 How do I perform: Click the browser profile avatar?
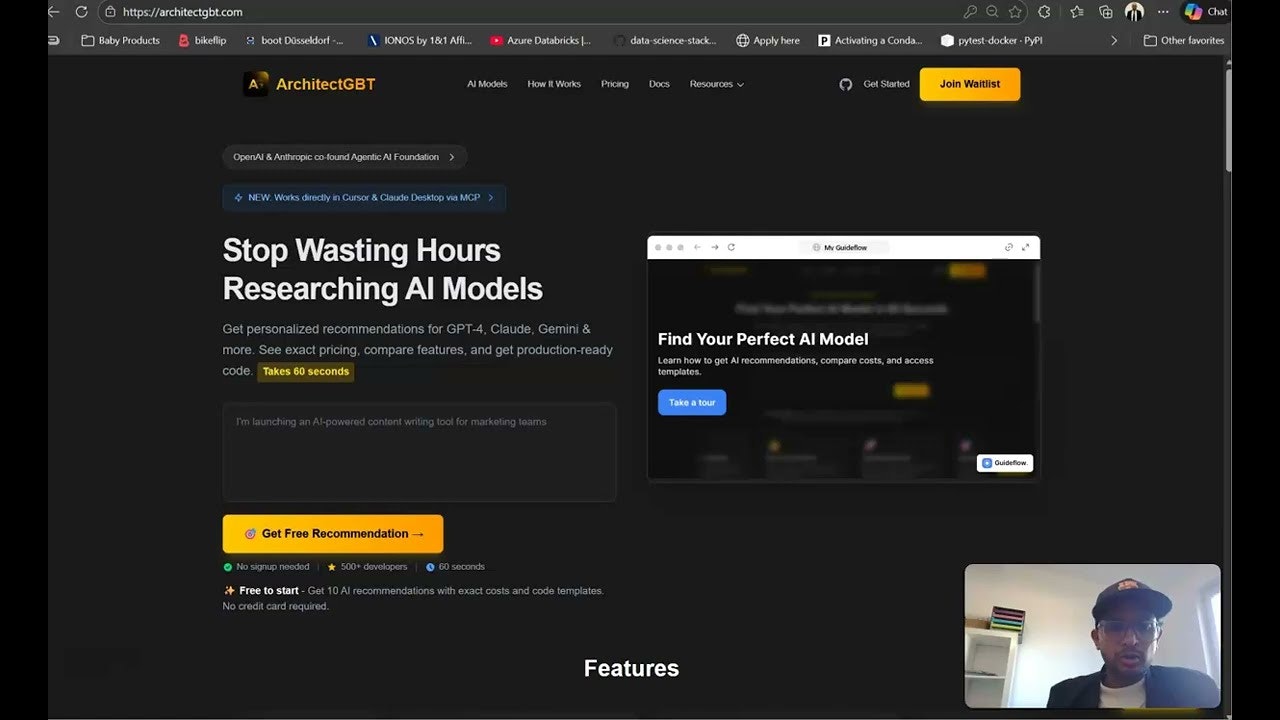click(x=1134, y=12)
